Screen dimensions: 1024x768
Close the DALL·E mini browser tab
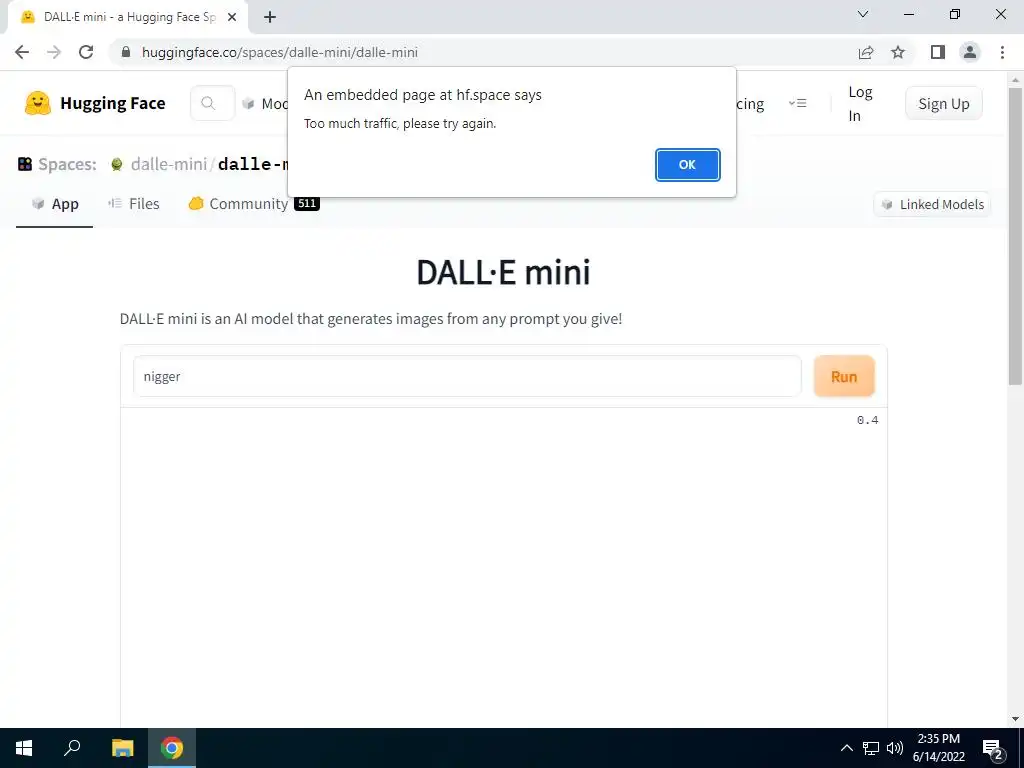[232, 17]
